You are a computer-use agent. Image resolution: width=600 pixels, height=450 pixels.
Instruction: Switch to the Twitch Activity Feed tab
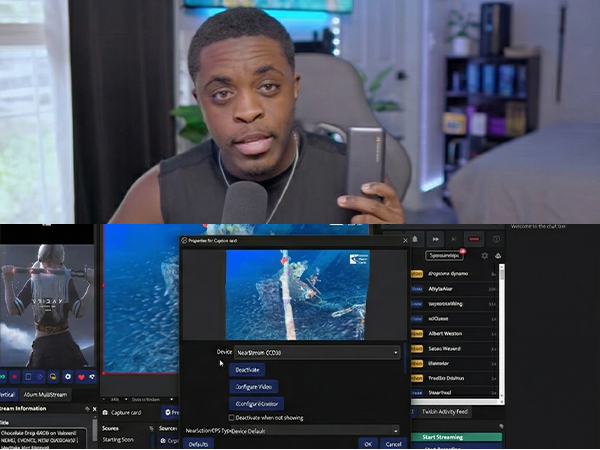(445, 412)
